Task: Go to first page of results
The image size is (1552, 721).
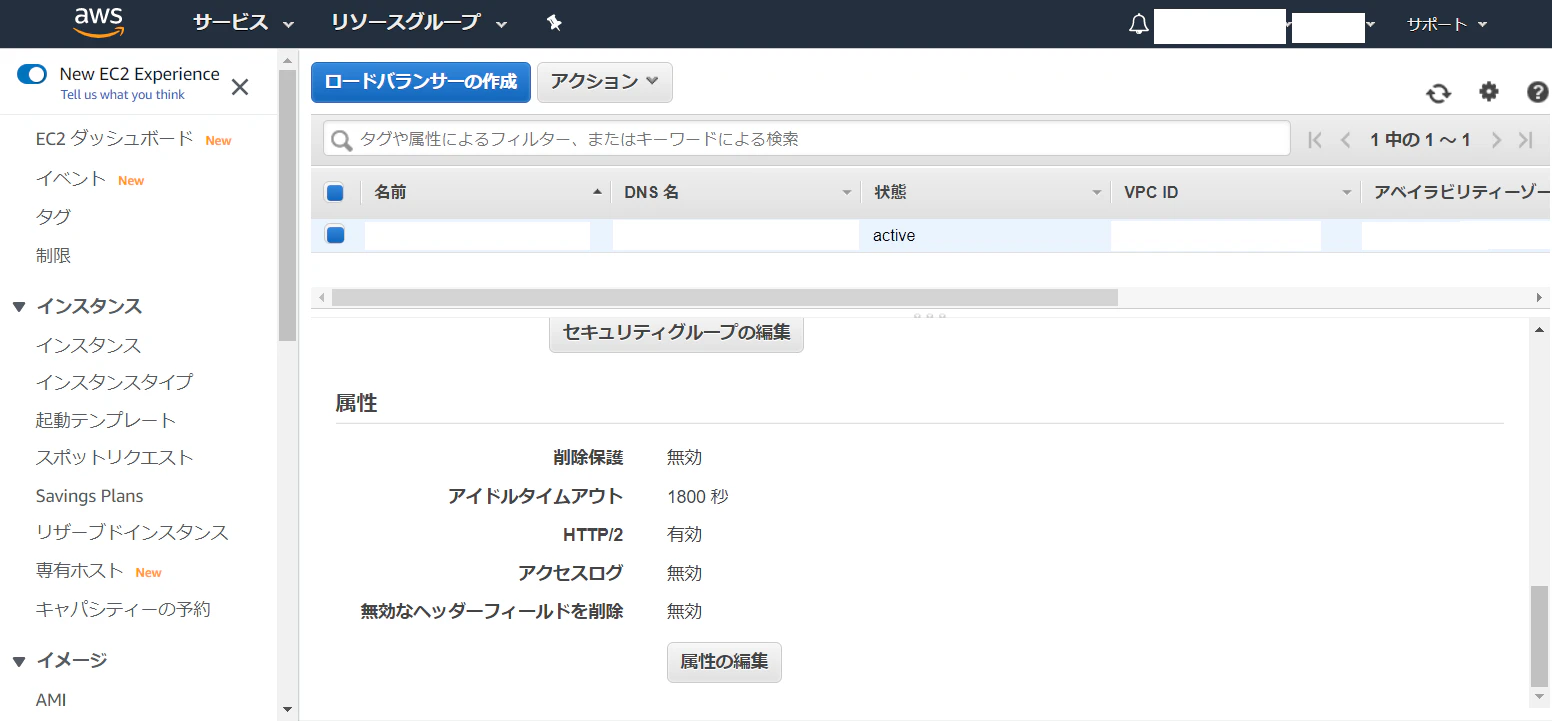Action: (1315, 140)
